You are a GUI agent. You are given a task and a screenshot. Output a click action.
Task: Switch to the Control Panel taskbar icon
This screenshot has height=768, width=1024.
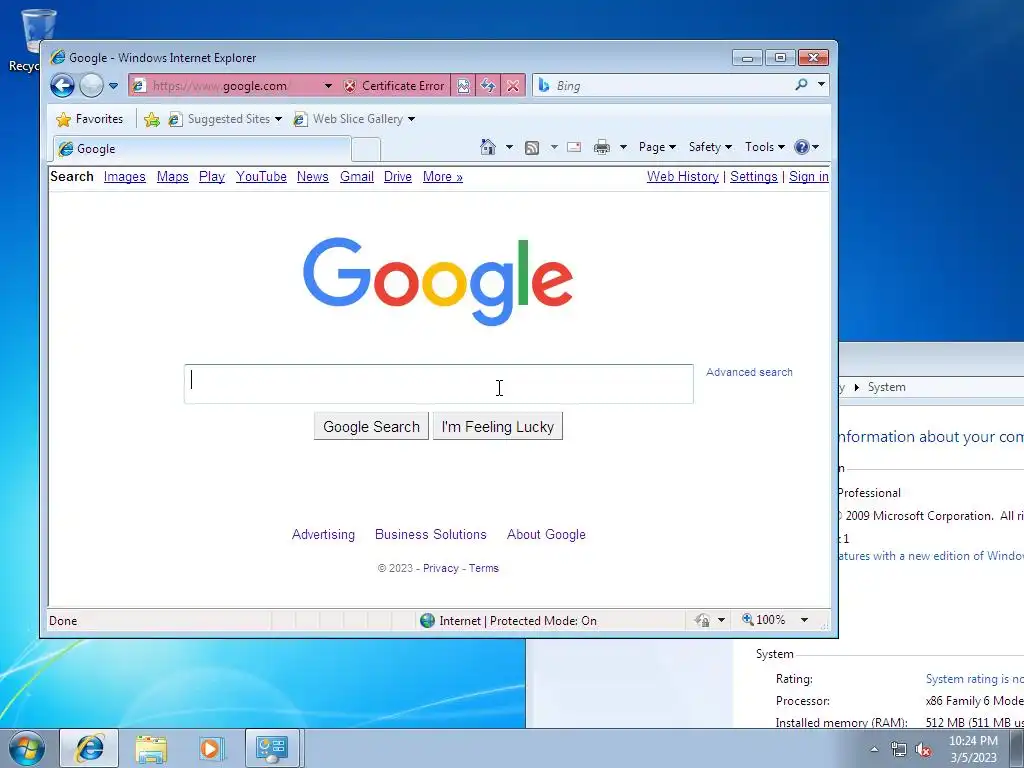(272, 748)
